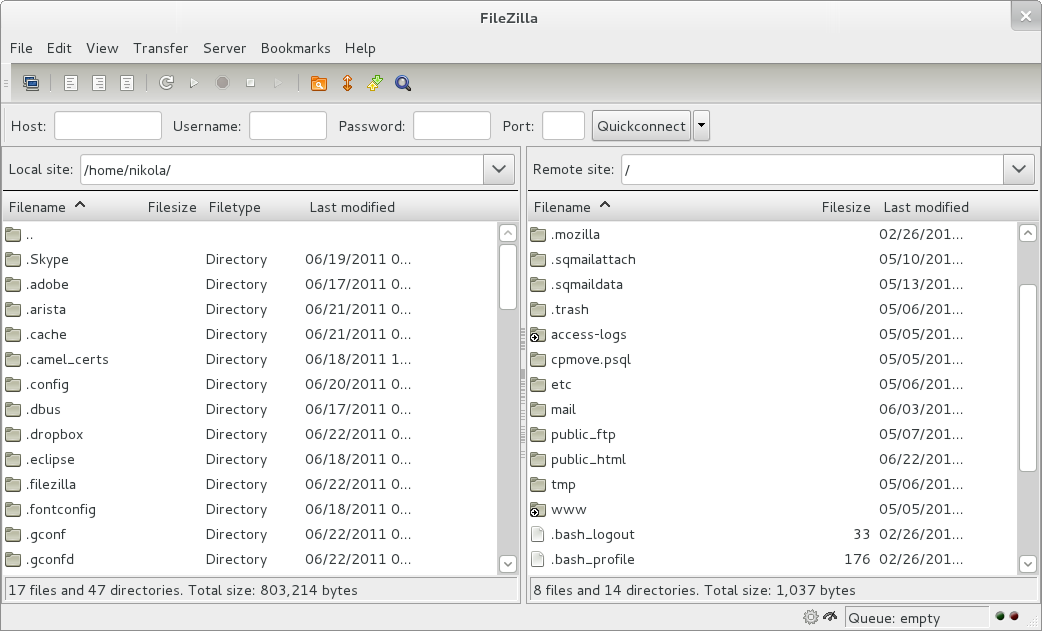Toggle message log display icon

click(x=70, y=83)
